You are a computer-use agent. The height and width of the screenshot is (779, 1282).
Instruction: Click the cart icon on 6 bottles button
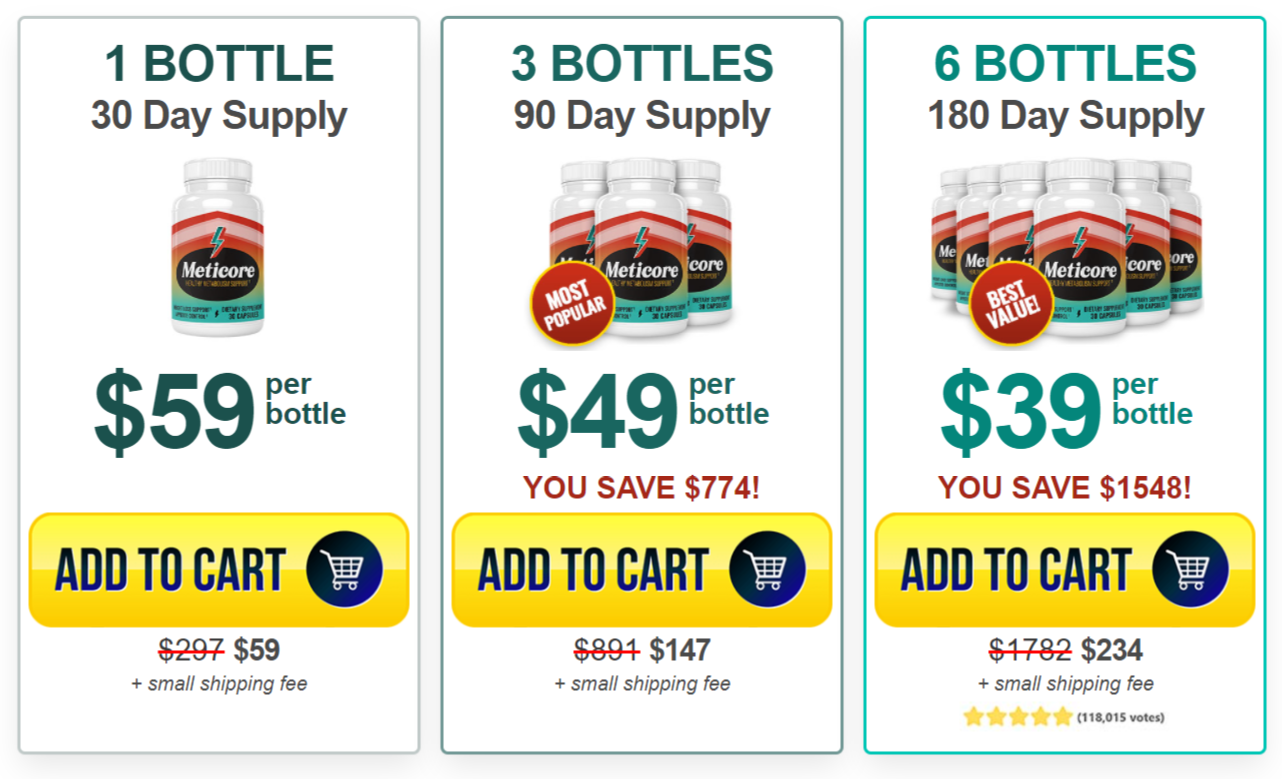1190,569
